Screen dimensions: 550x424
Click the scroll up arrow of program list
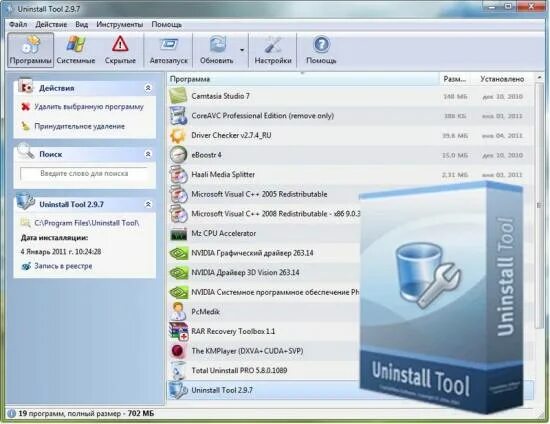click(539, 77)
